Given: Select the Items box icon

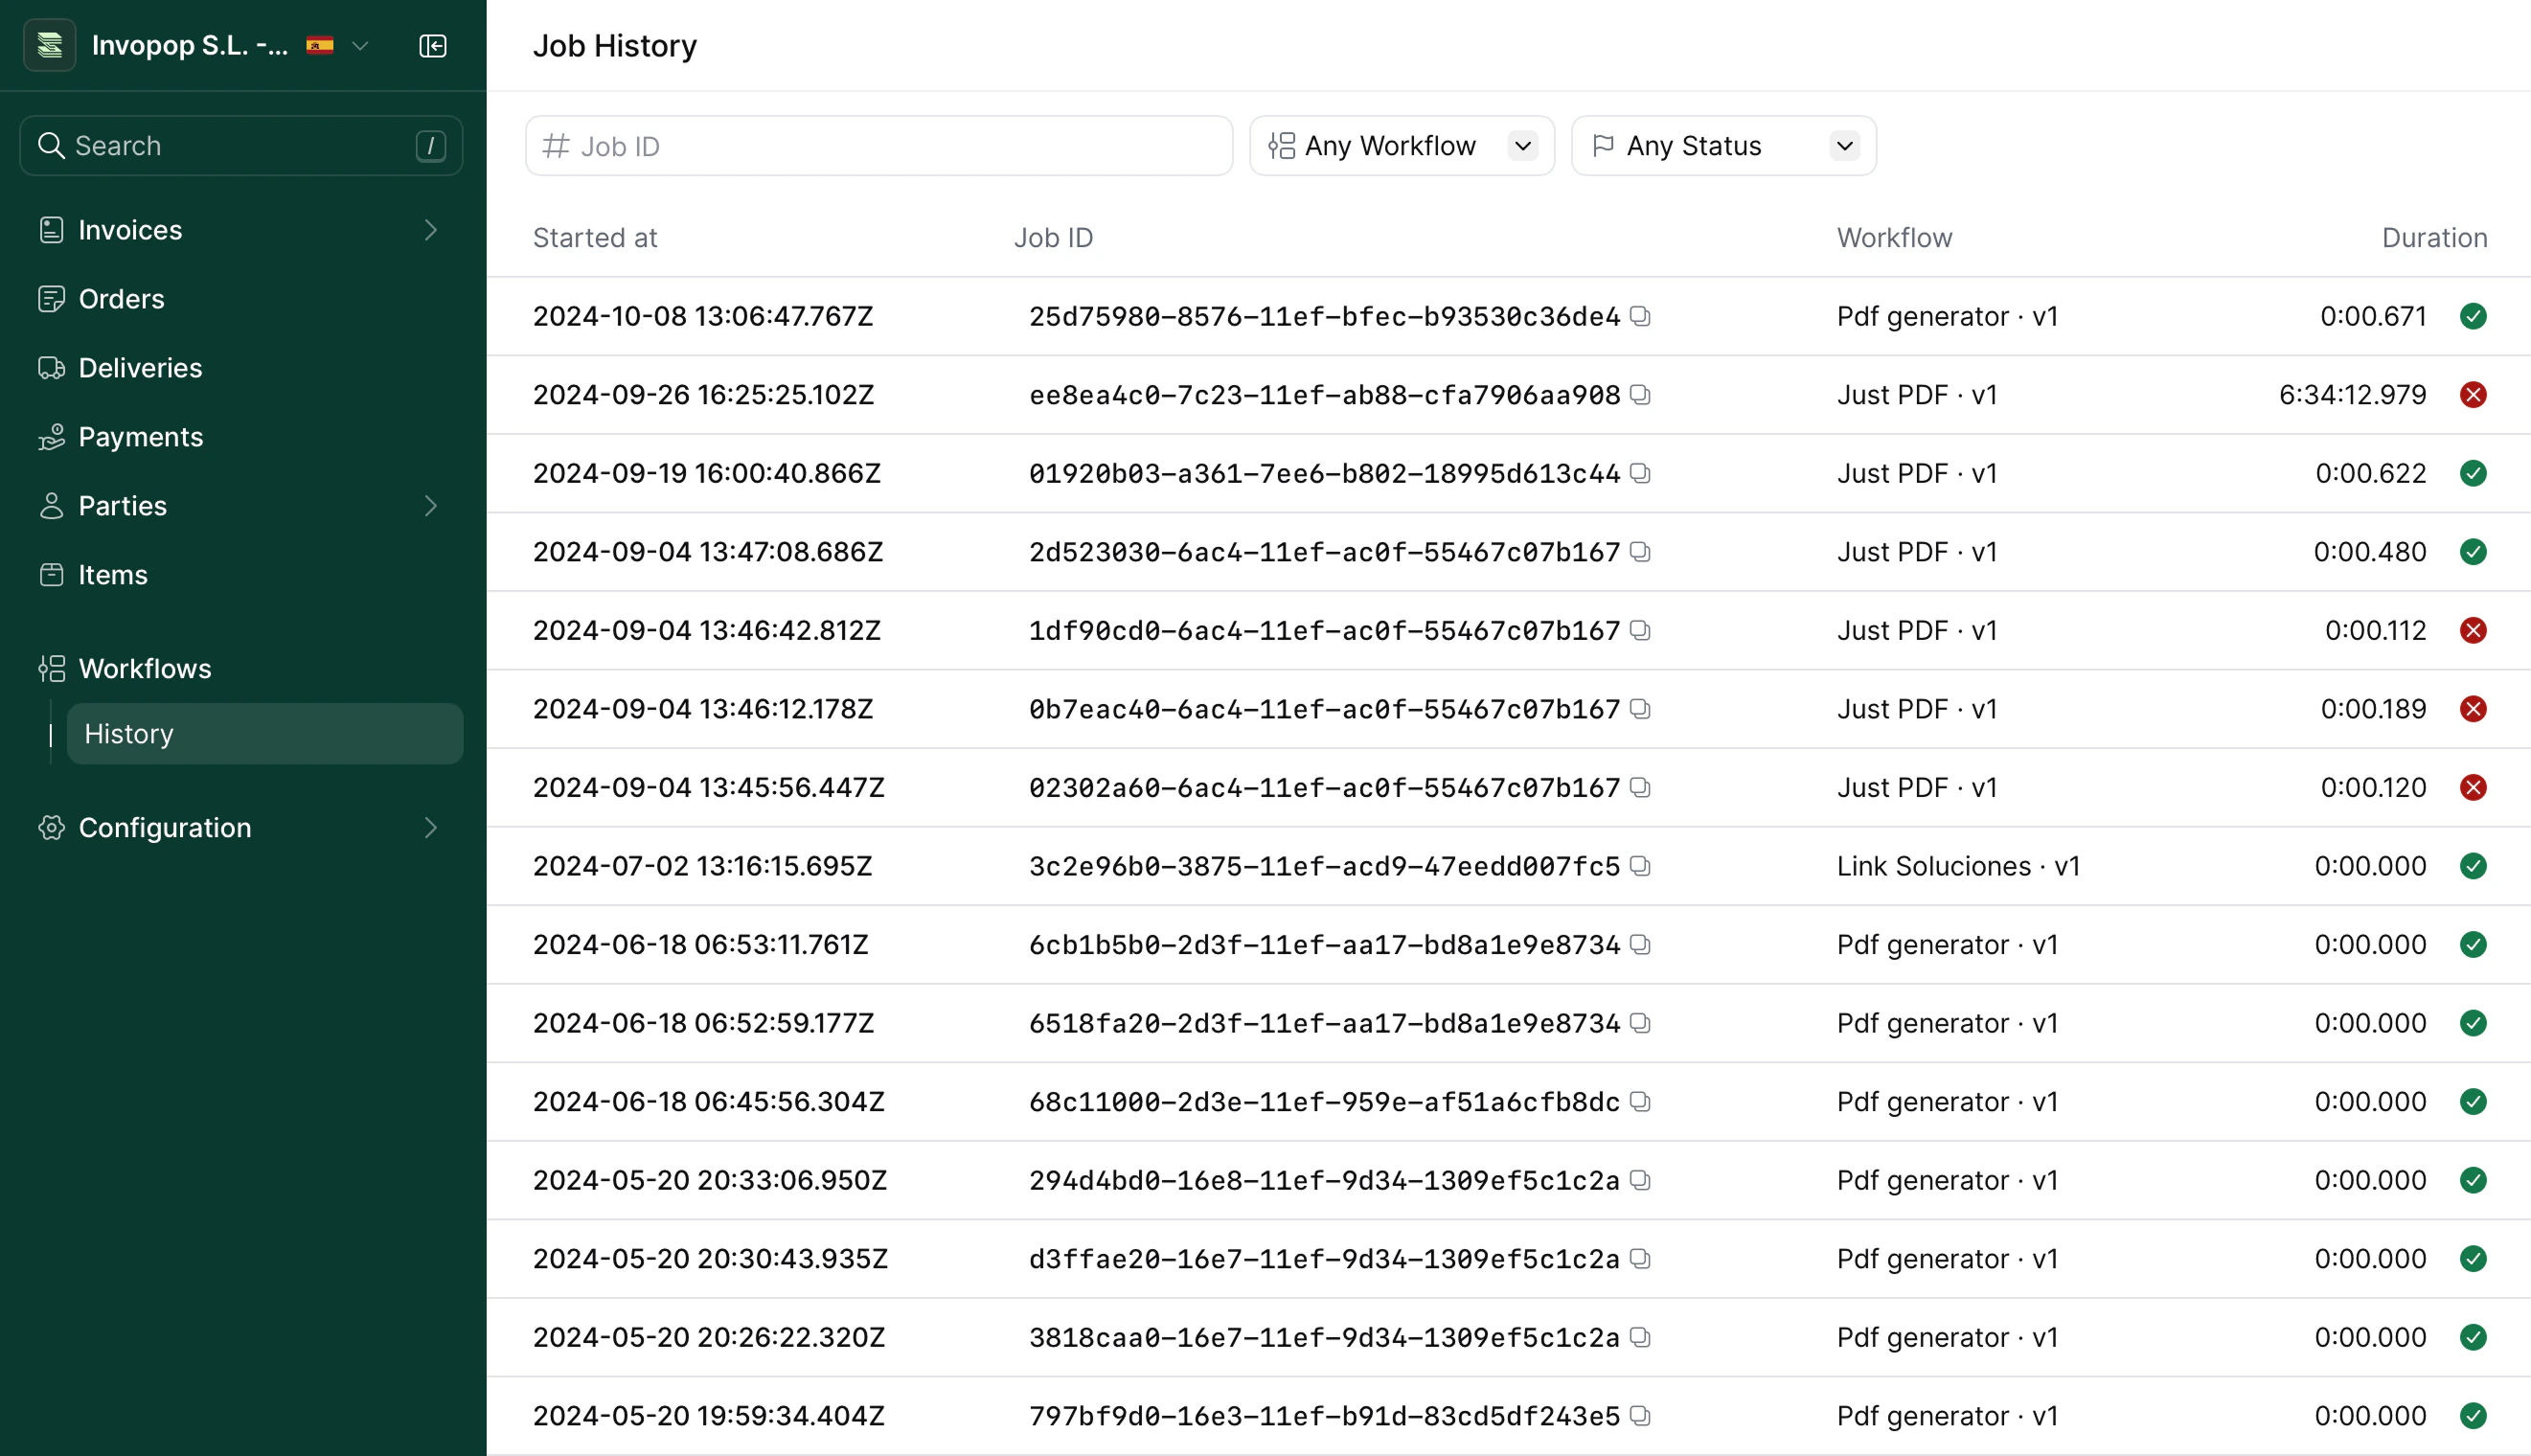Looking at the screenshot, I should (x=52, y=574).
